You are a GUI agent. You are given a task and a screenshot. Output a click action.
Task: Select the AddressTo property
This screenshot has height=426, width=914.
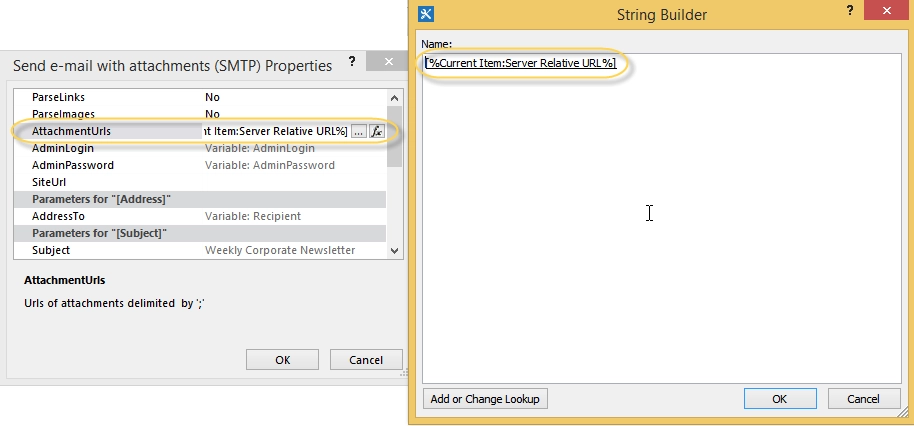58,216
